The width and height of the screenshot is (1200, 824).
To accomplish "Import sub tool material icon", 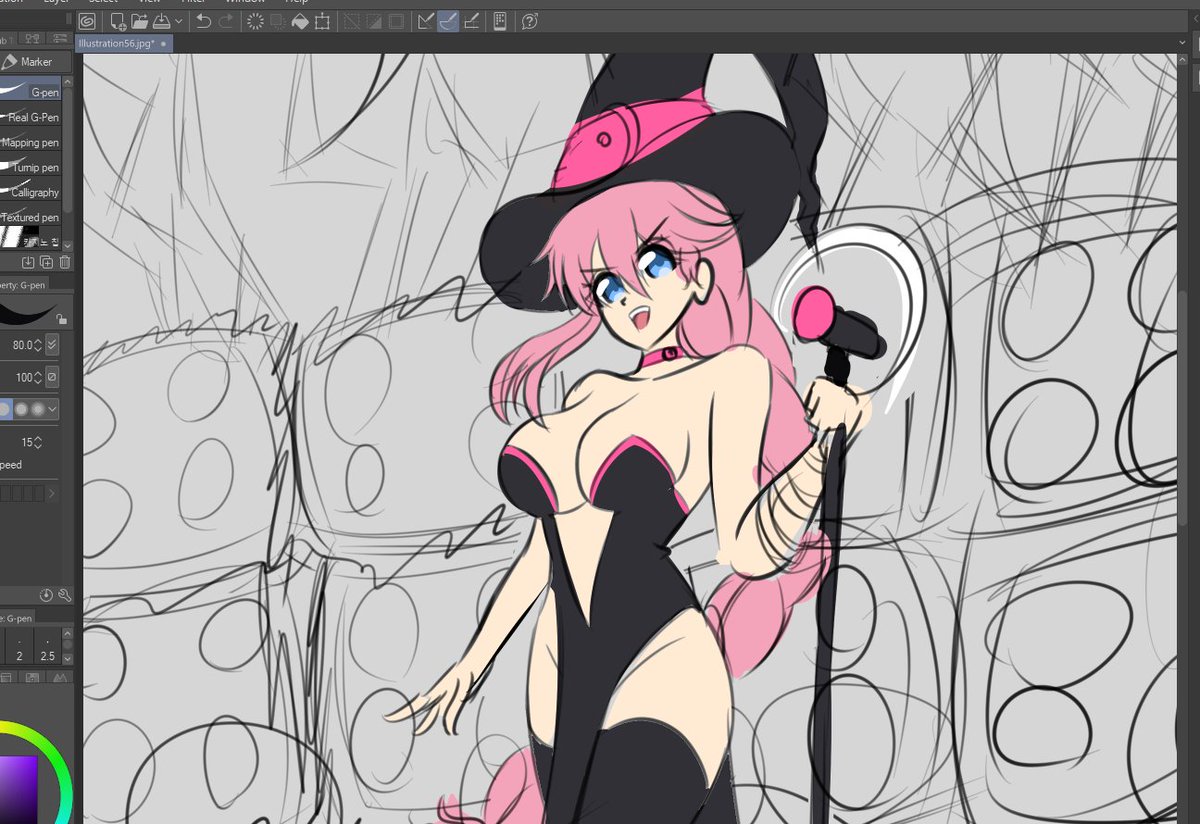I will coord(28,262).
